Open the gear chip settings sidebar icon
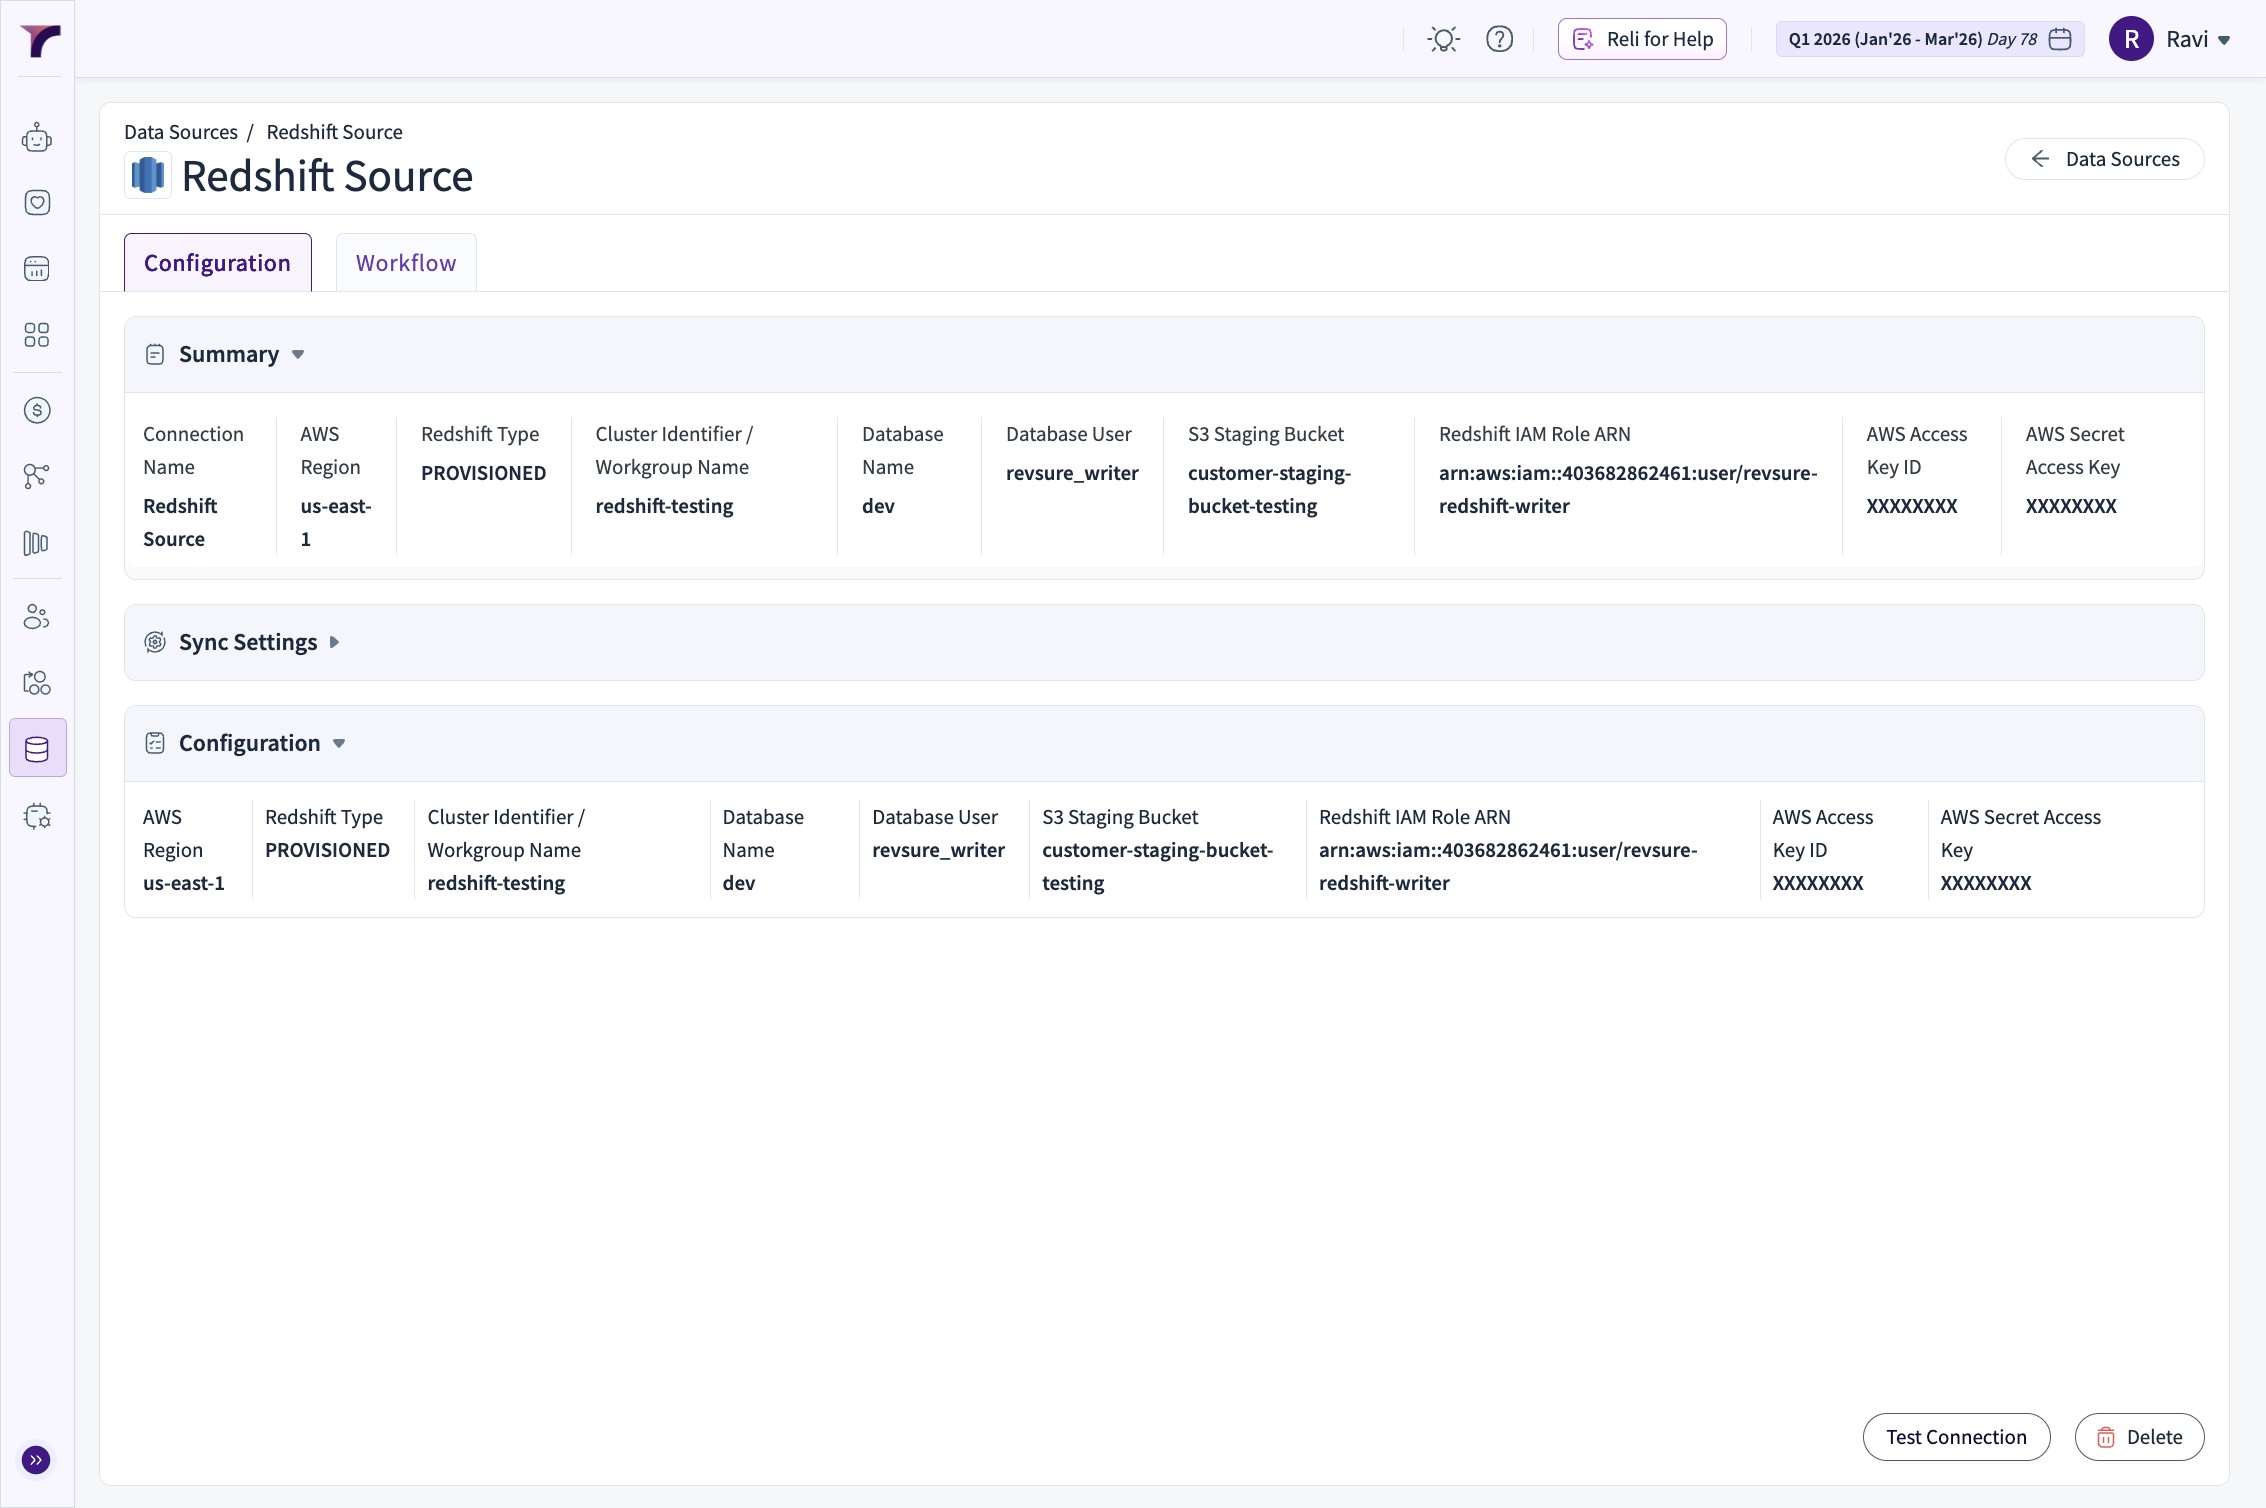Viewport: 2266px width, 1508px height. pos(37,817)
